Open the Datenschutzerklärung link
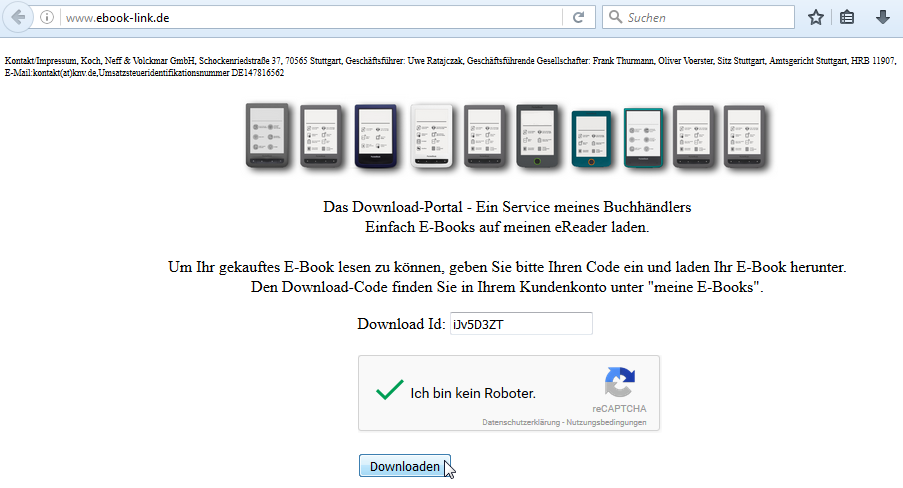The image size is (903, 488). click(520, 423)
